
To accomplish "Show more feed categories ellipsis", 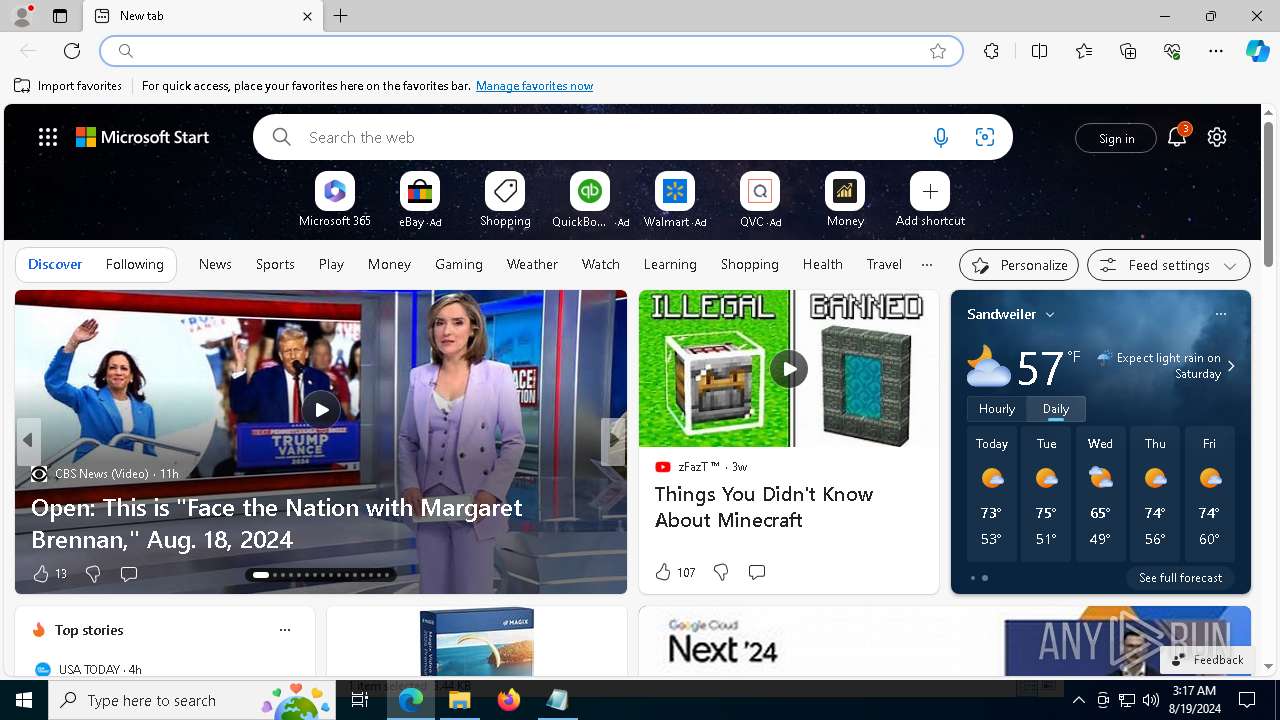I will pos(927,265).
